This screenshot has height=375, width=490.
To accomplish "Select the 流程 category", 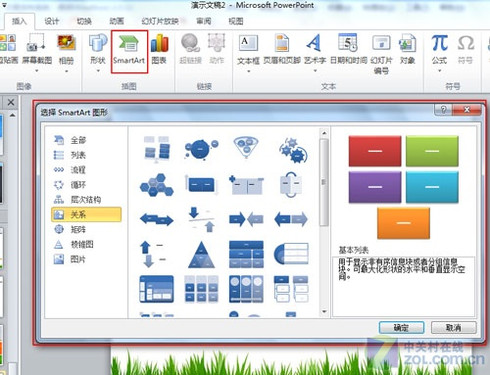I will (86, 170).
